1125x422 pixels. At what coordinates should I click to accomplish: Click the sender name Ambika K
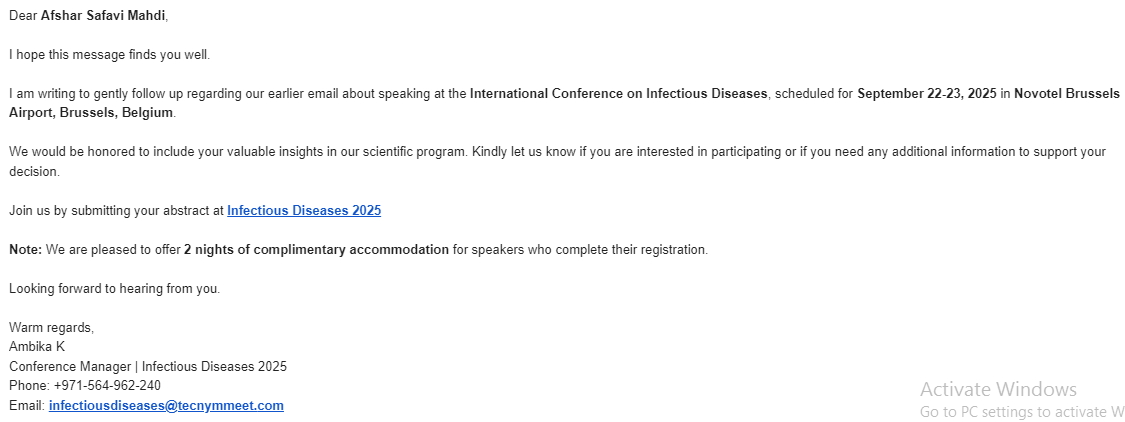click(x=37, y=347)
